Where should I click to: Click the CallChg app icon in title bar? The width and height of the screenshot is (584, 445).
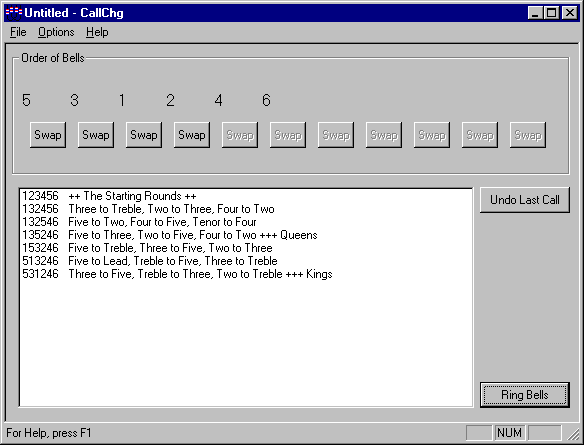[x=13, y=13]
